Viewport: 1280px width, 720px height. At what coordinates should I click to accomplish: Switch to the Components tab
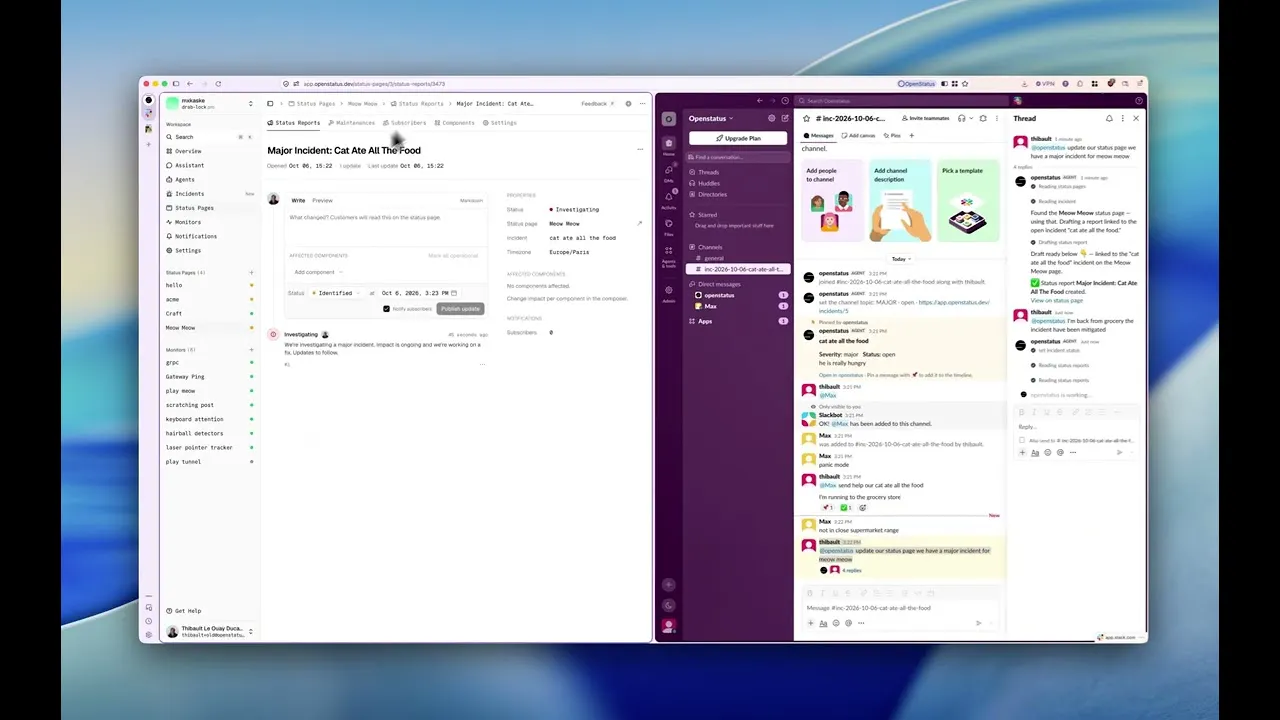(x=454, y=123)
